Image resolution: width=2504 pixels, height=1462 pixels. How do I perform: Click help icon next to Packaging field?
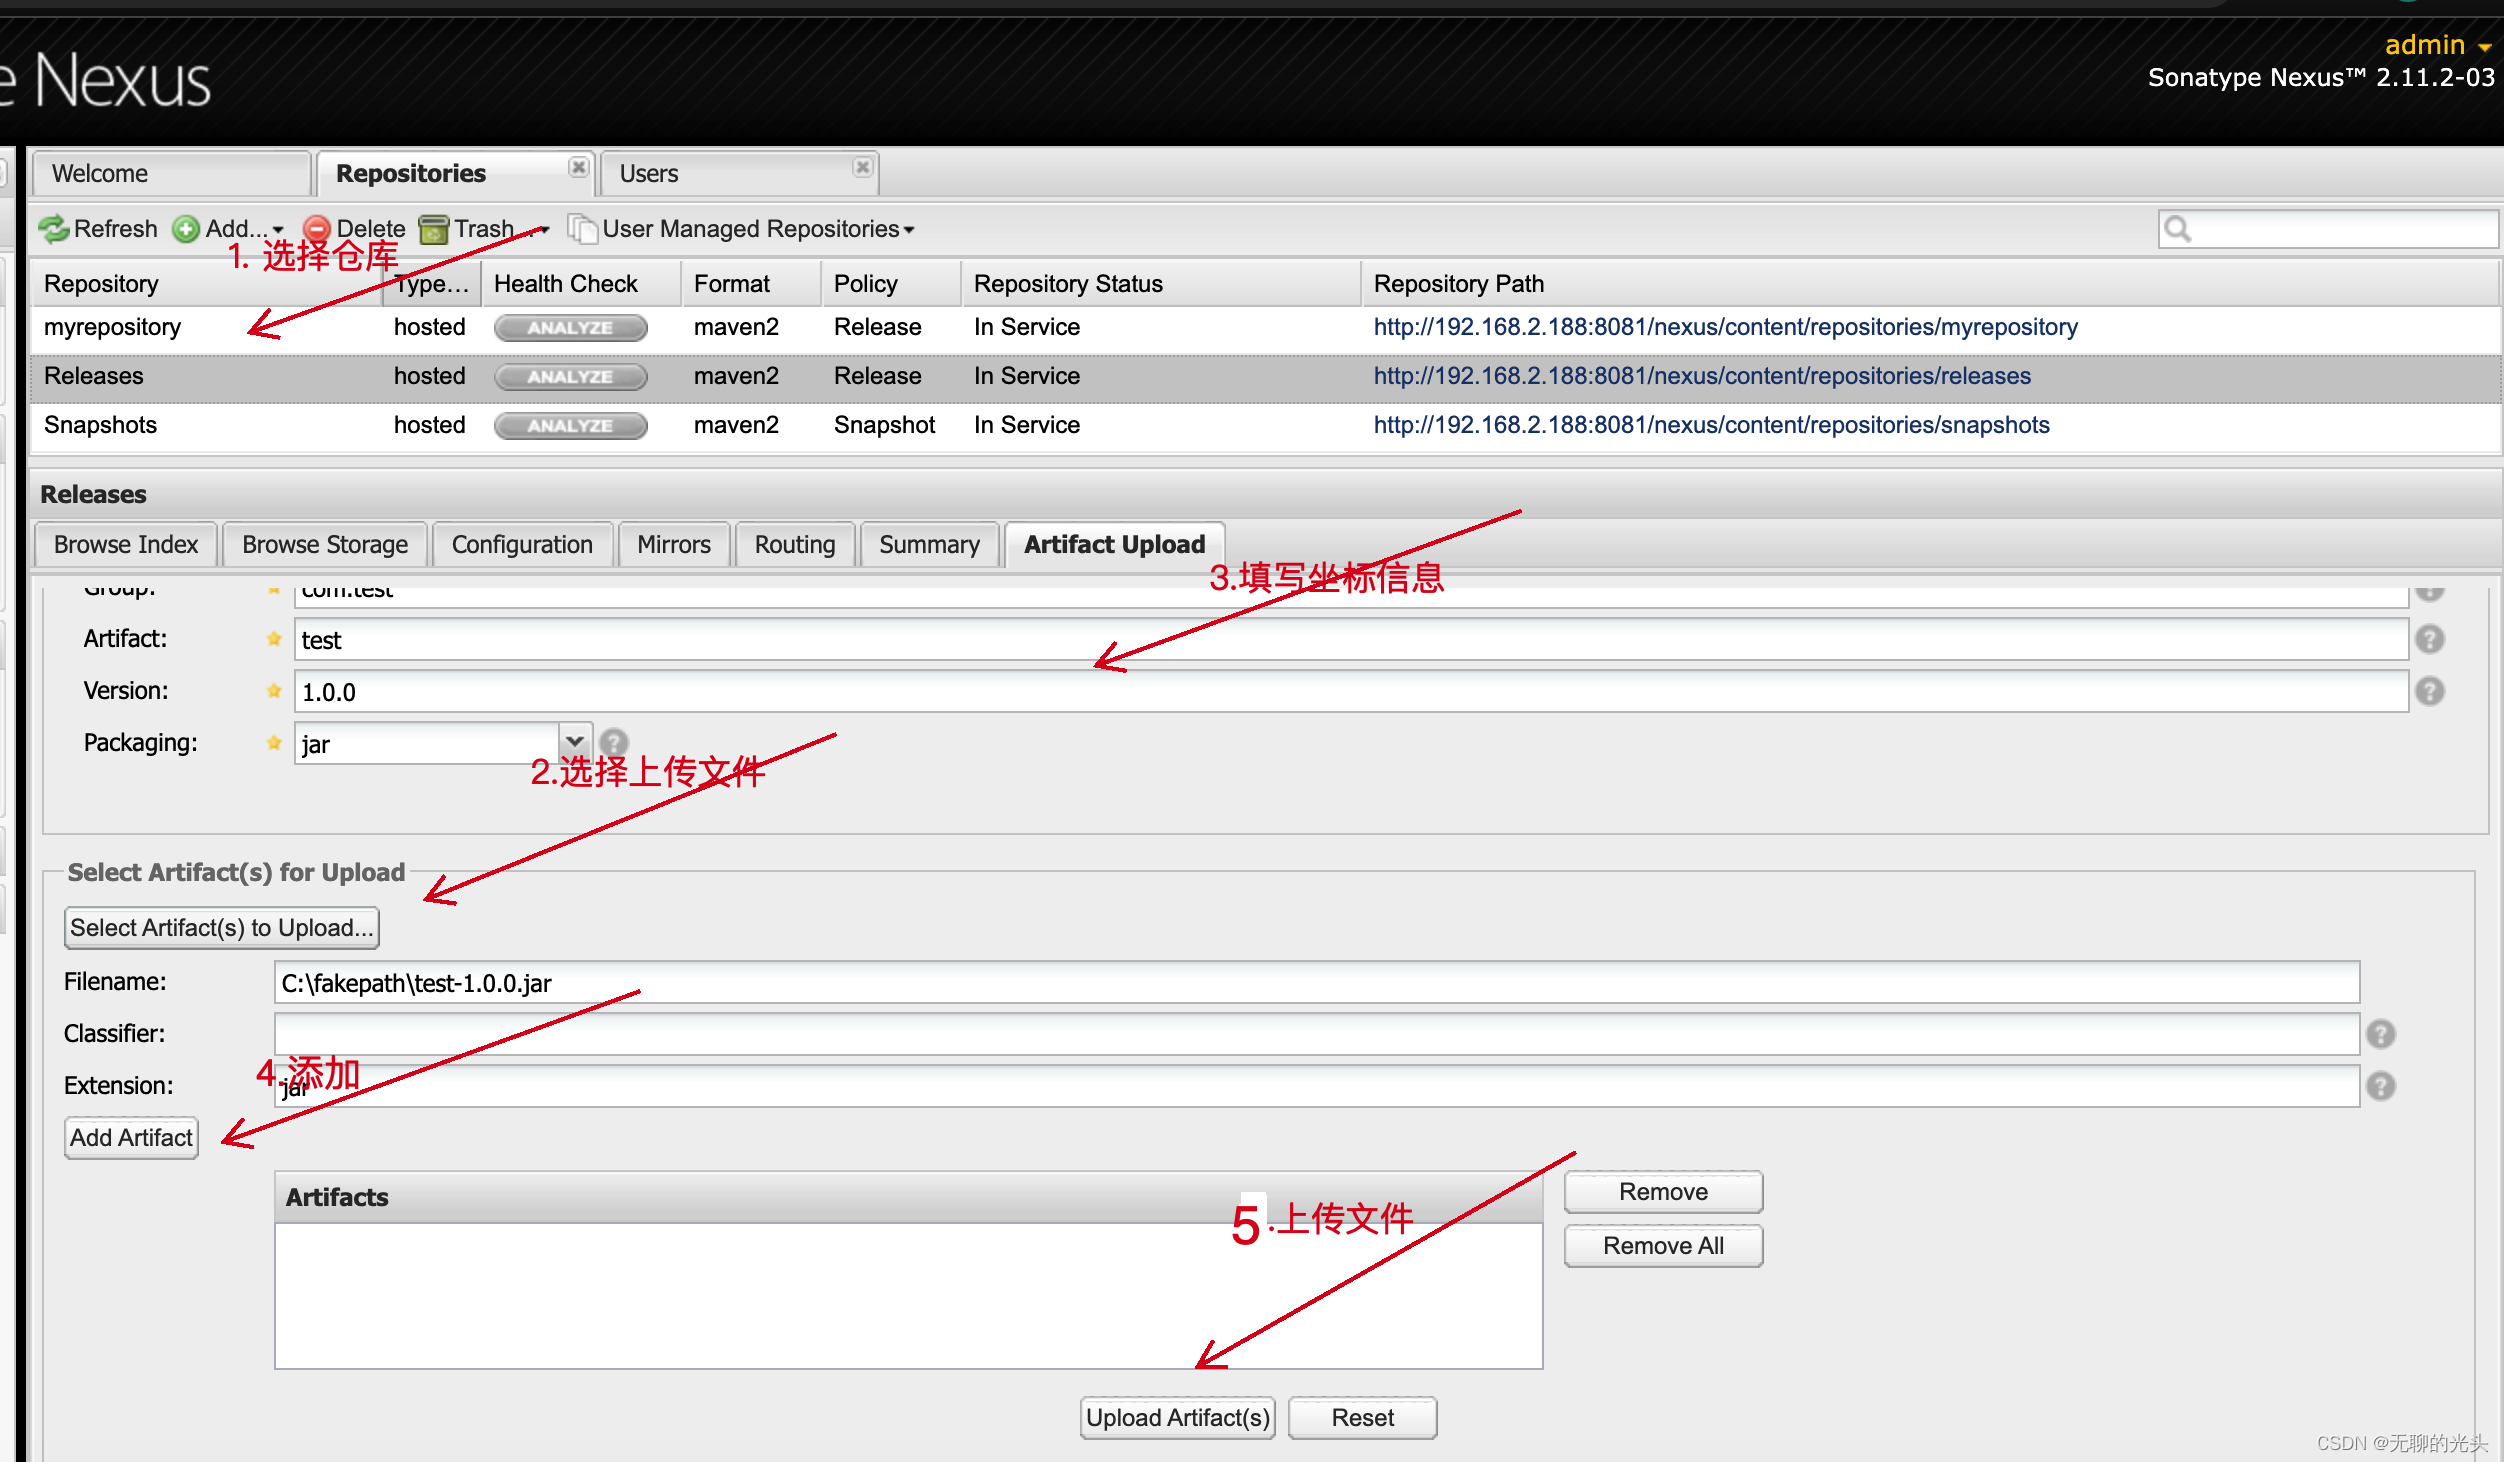point(614,743)
